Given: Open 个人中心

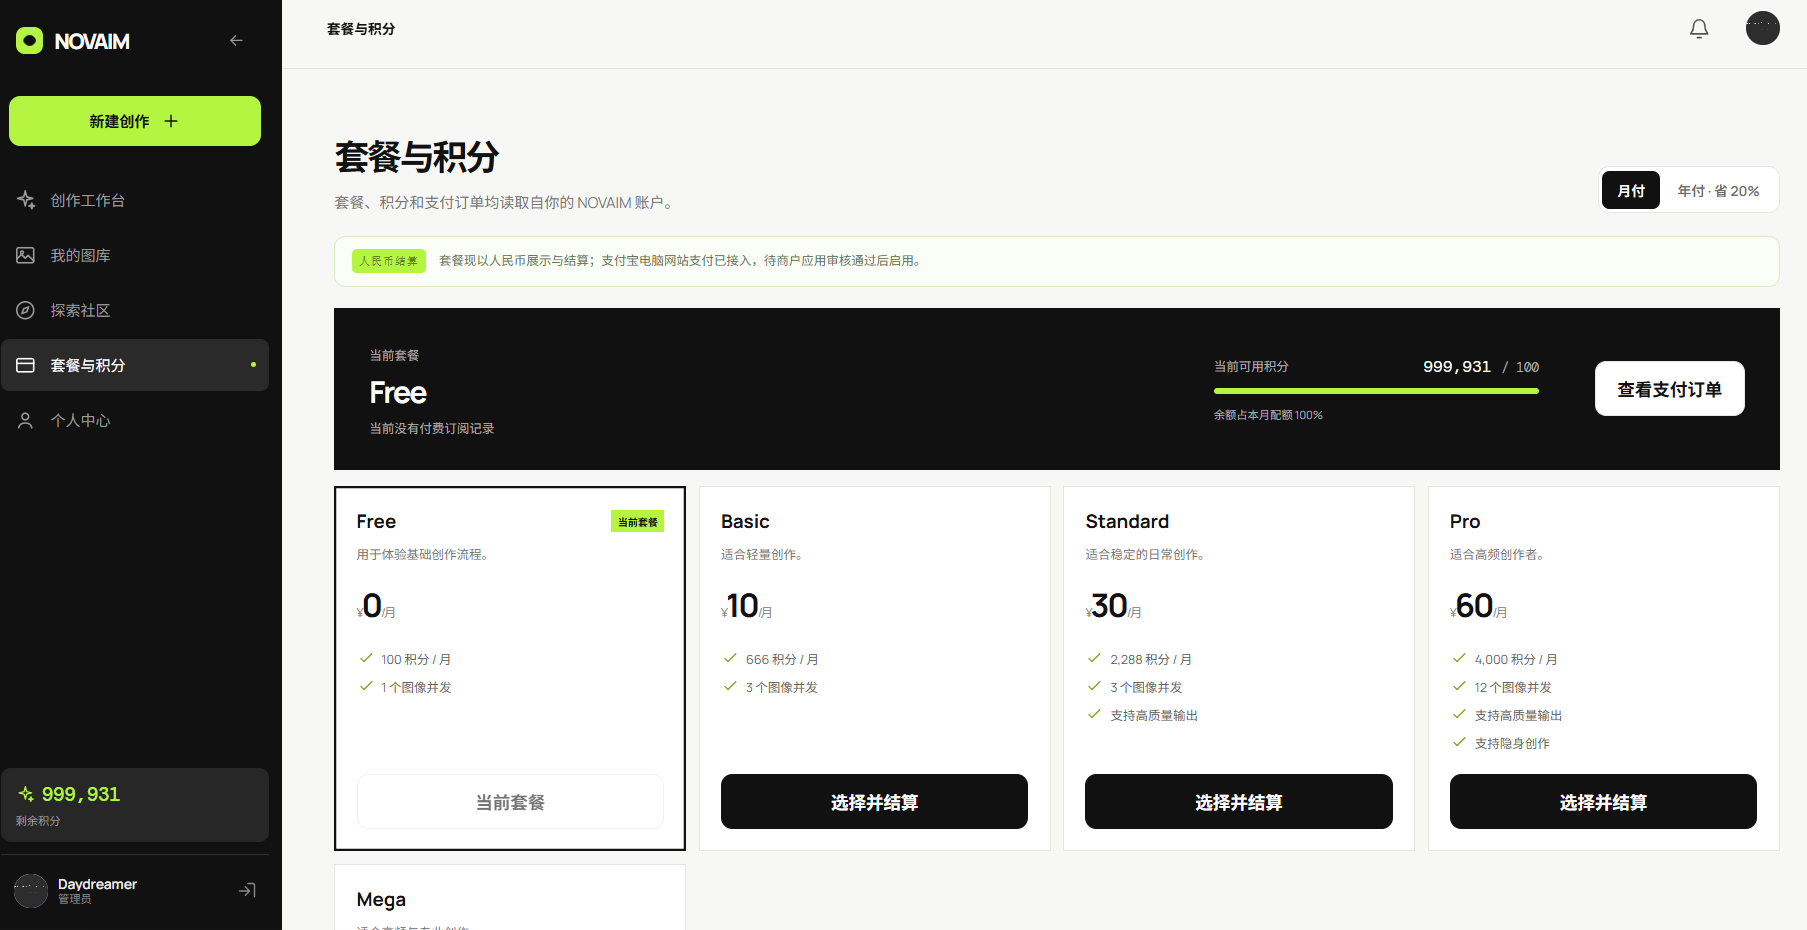Looking at the screenshot, I should pyautogui.click(x=135, y=420).
